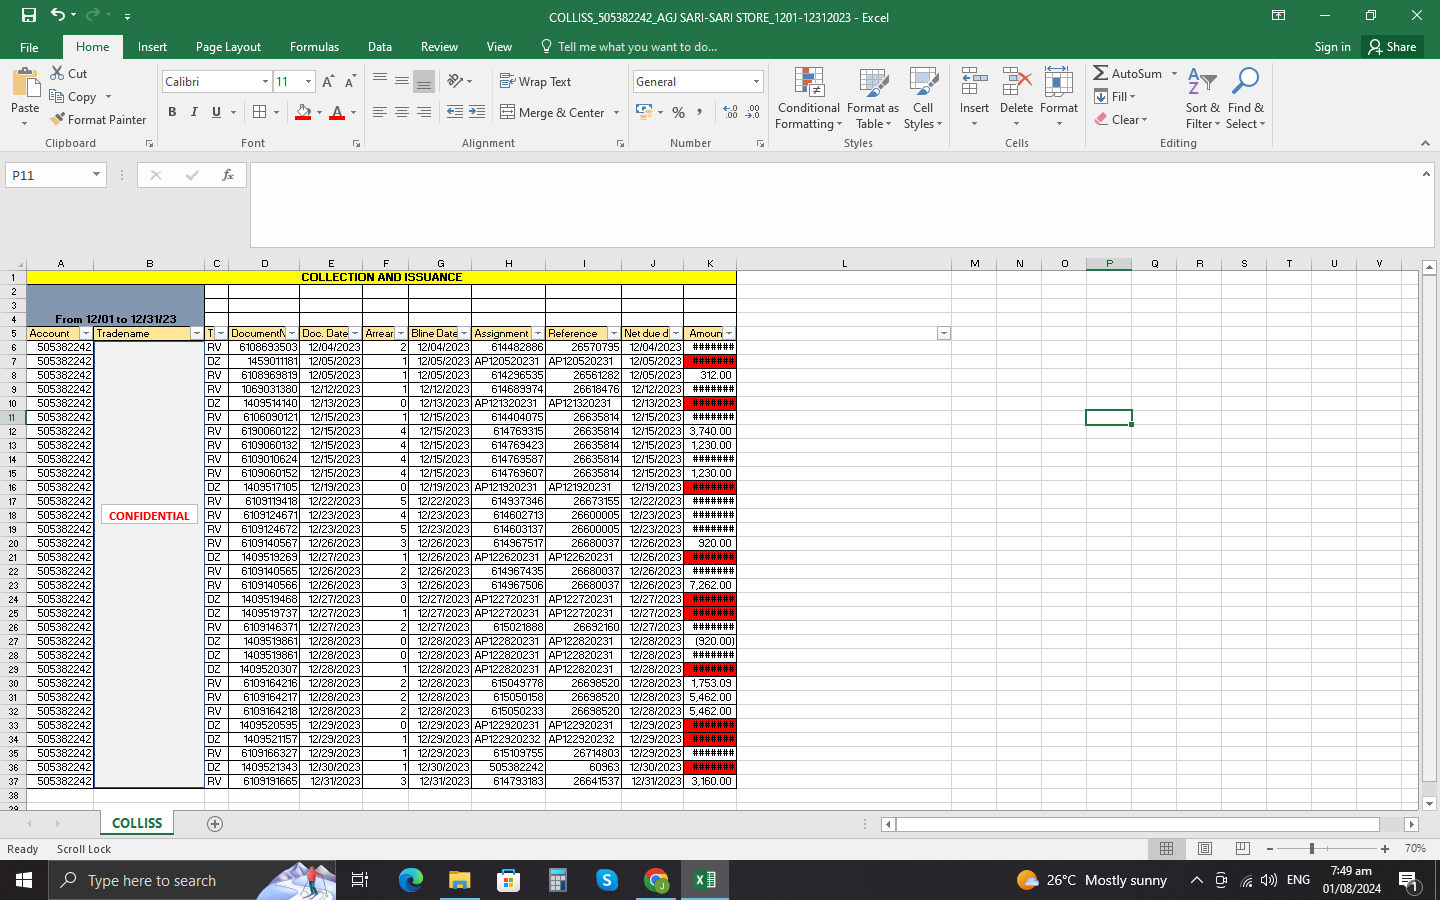The height and width of the screenshot is (900, 1440).
Task: Toggle Underline formatting
Action: pos(216,112)
